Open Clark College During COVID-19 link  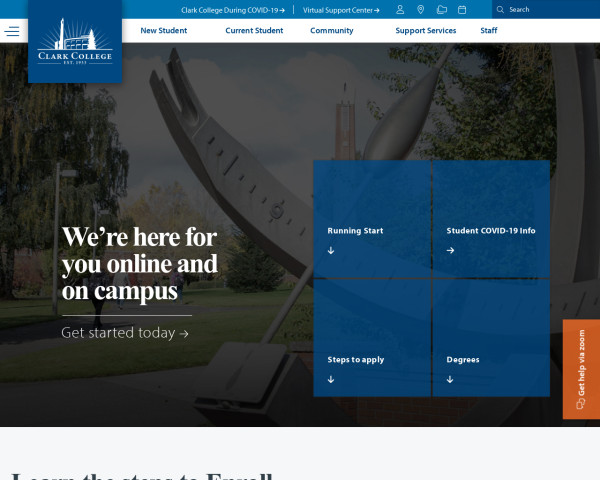tap(233, 10)
